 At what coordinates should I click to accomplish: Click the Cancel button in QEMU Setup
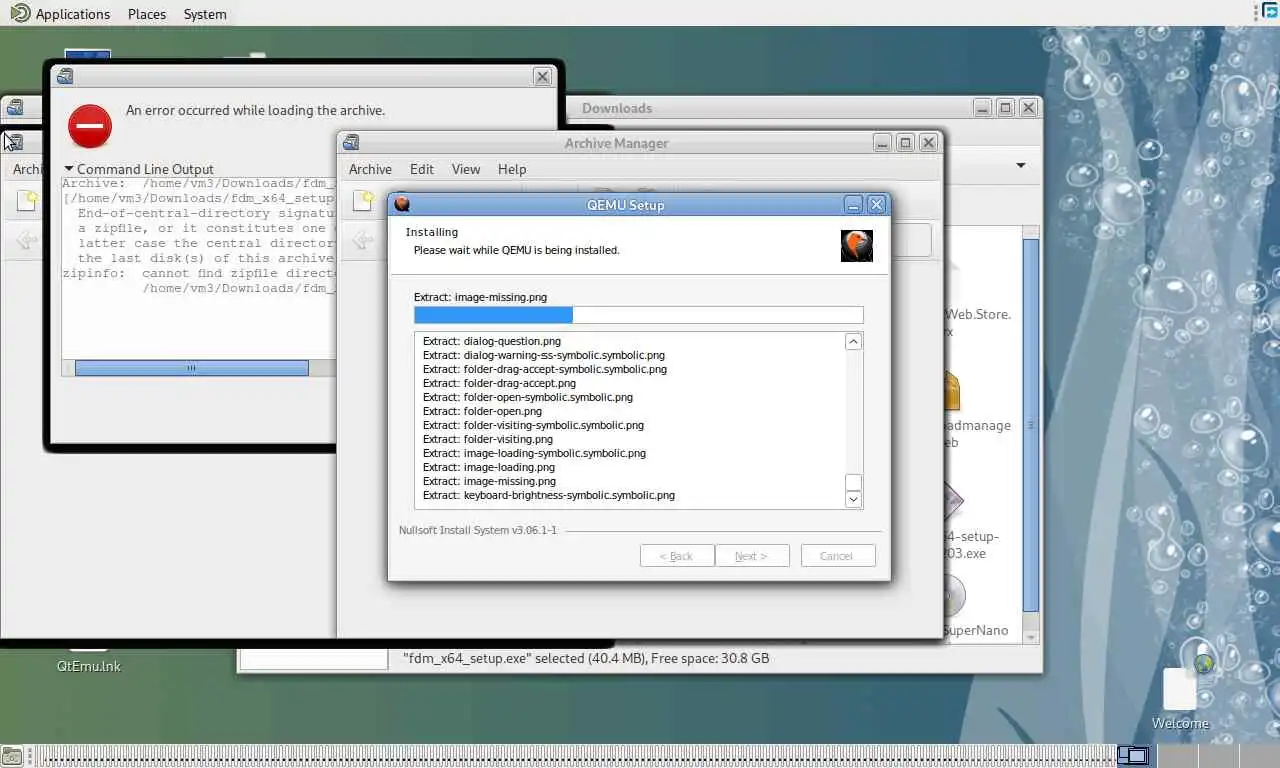pos(838,556)
